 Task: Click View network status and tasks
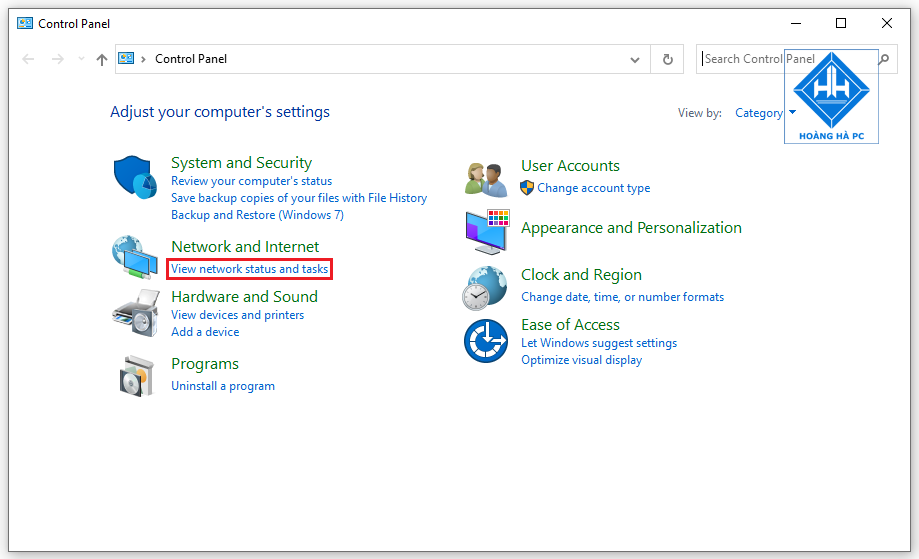250,269
